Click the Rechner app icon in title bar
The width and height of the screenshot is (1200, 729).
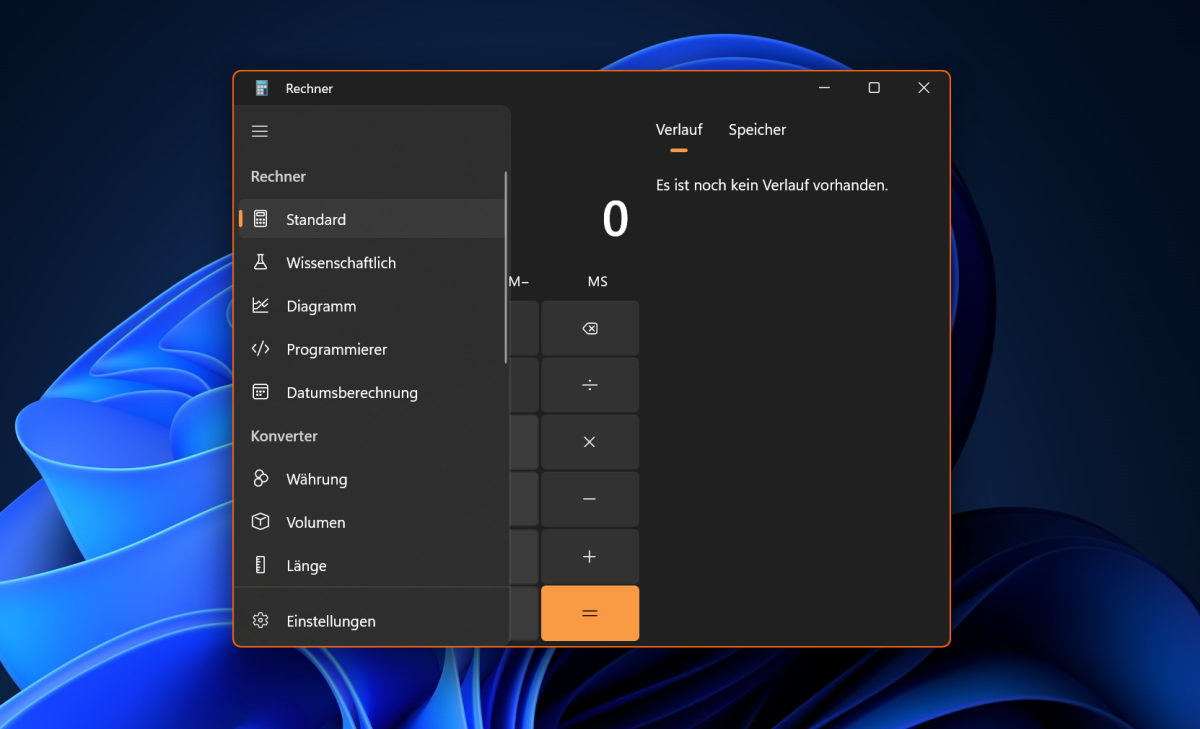[x=262, y=88]
